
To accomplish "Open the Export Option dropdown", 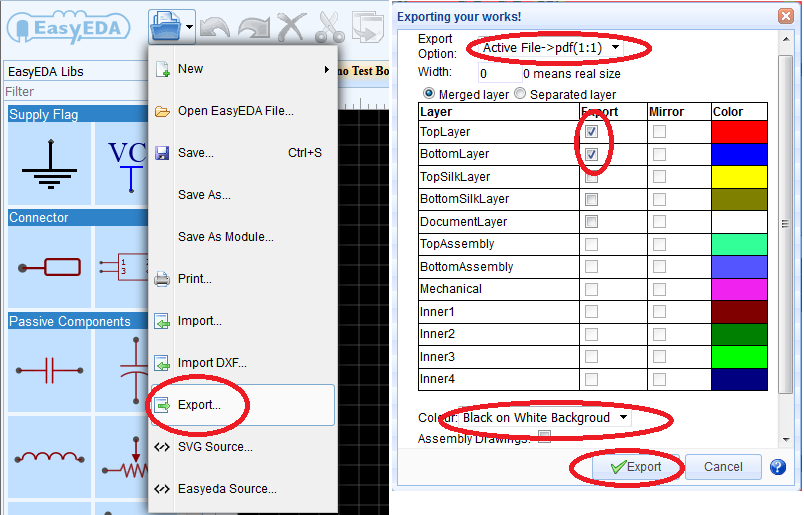I will [x=551, y=48].
